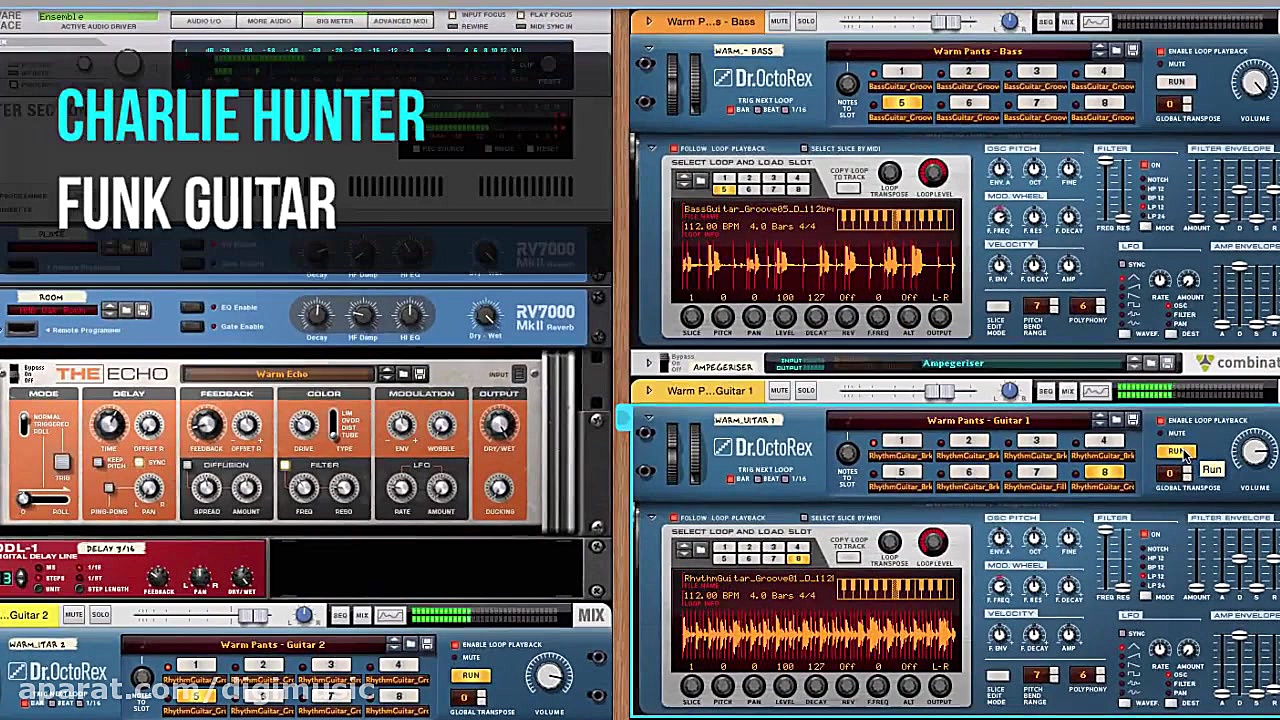Collapse the Warm Pants Bass track triangle
Image resolution: width=1280 pixels, height=720 pixels.
(649, 22)
